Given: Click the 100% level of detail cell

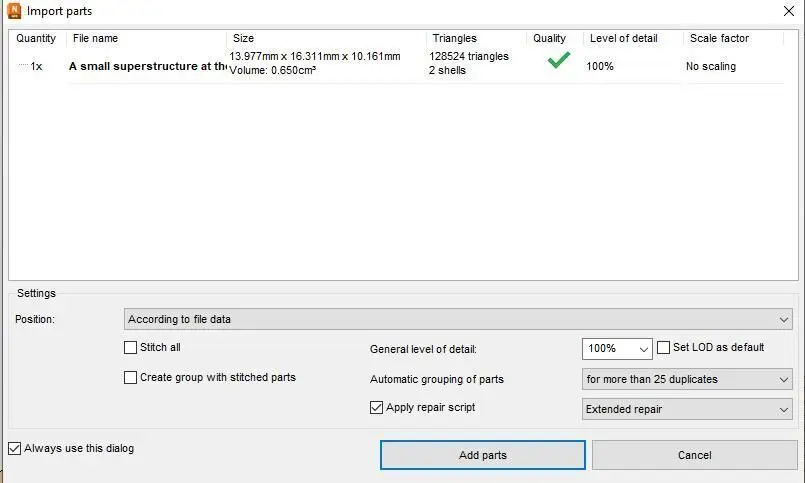Looking at the screenshot, I should [x=600, y=66].
